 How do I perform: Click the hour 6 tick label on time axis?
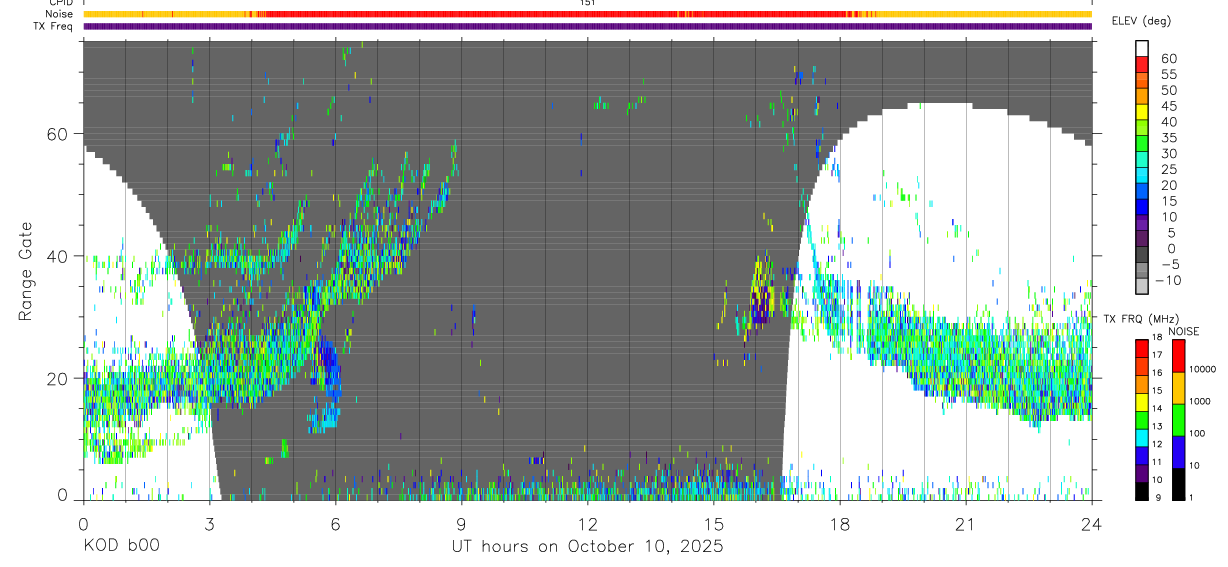tap(335, 523)
